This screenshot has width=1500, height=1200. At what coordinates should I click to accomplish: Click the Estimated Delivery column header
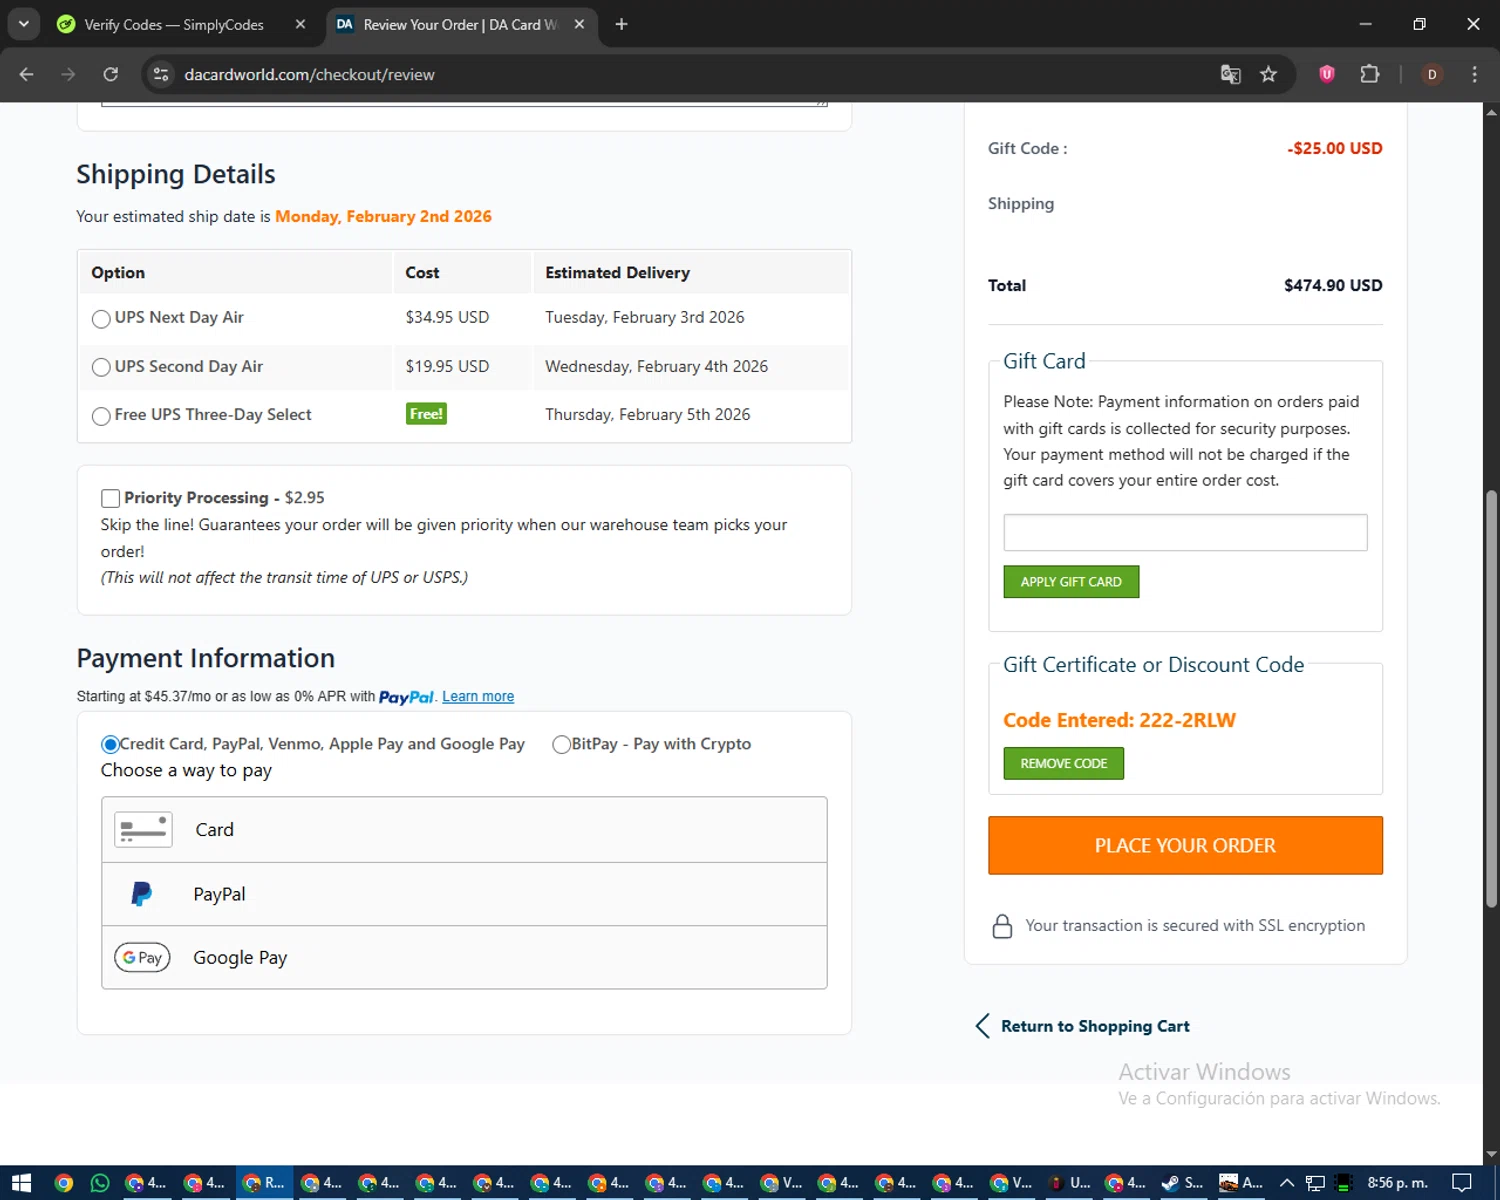point(617,272)
